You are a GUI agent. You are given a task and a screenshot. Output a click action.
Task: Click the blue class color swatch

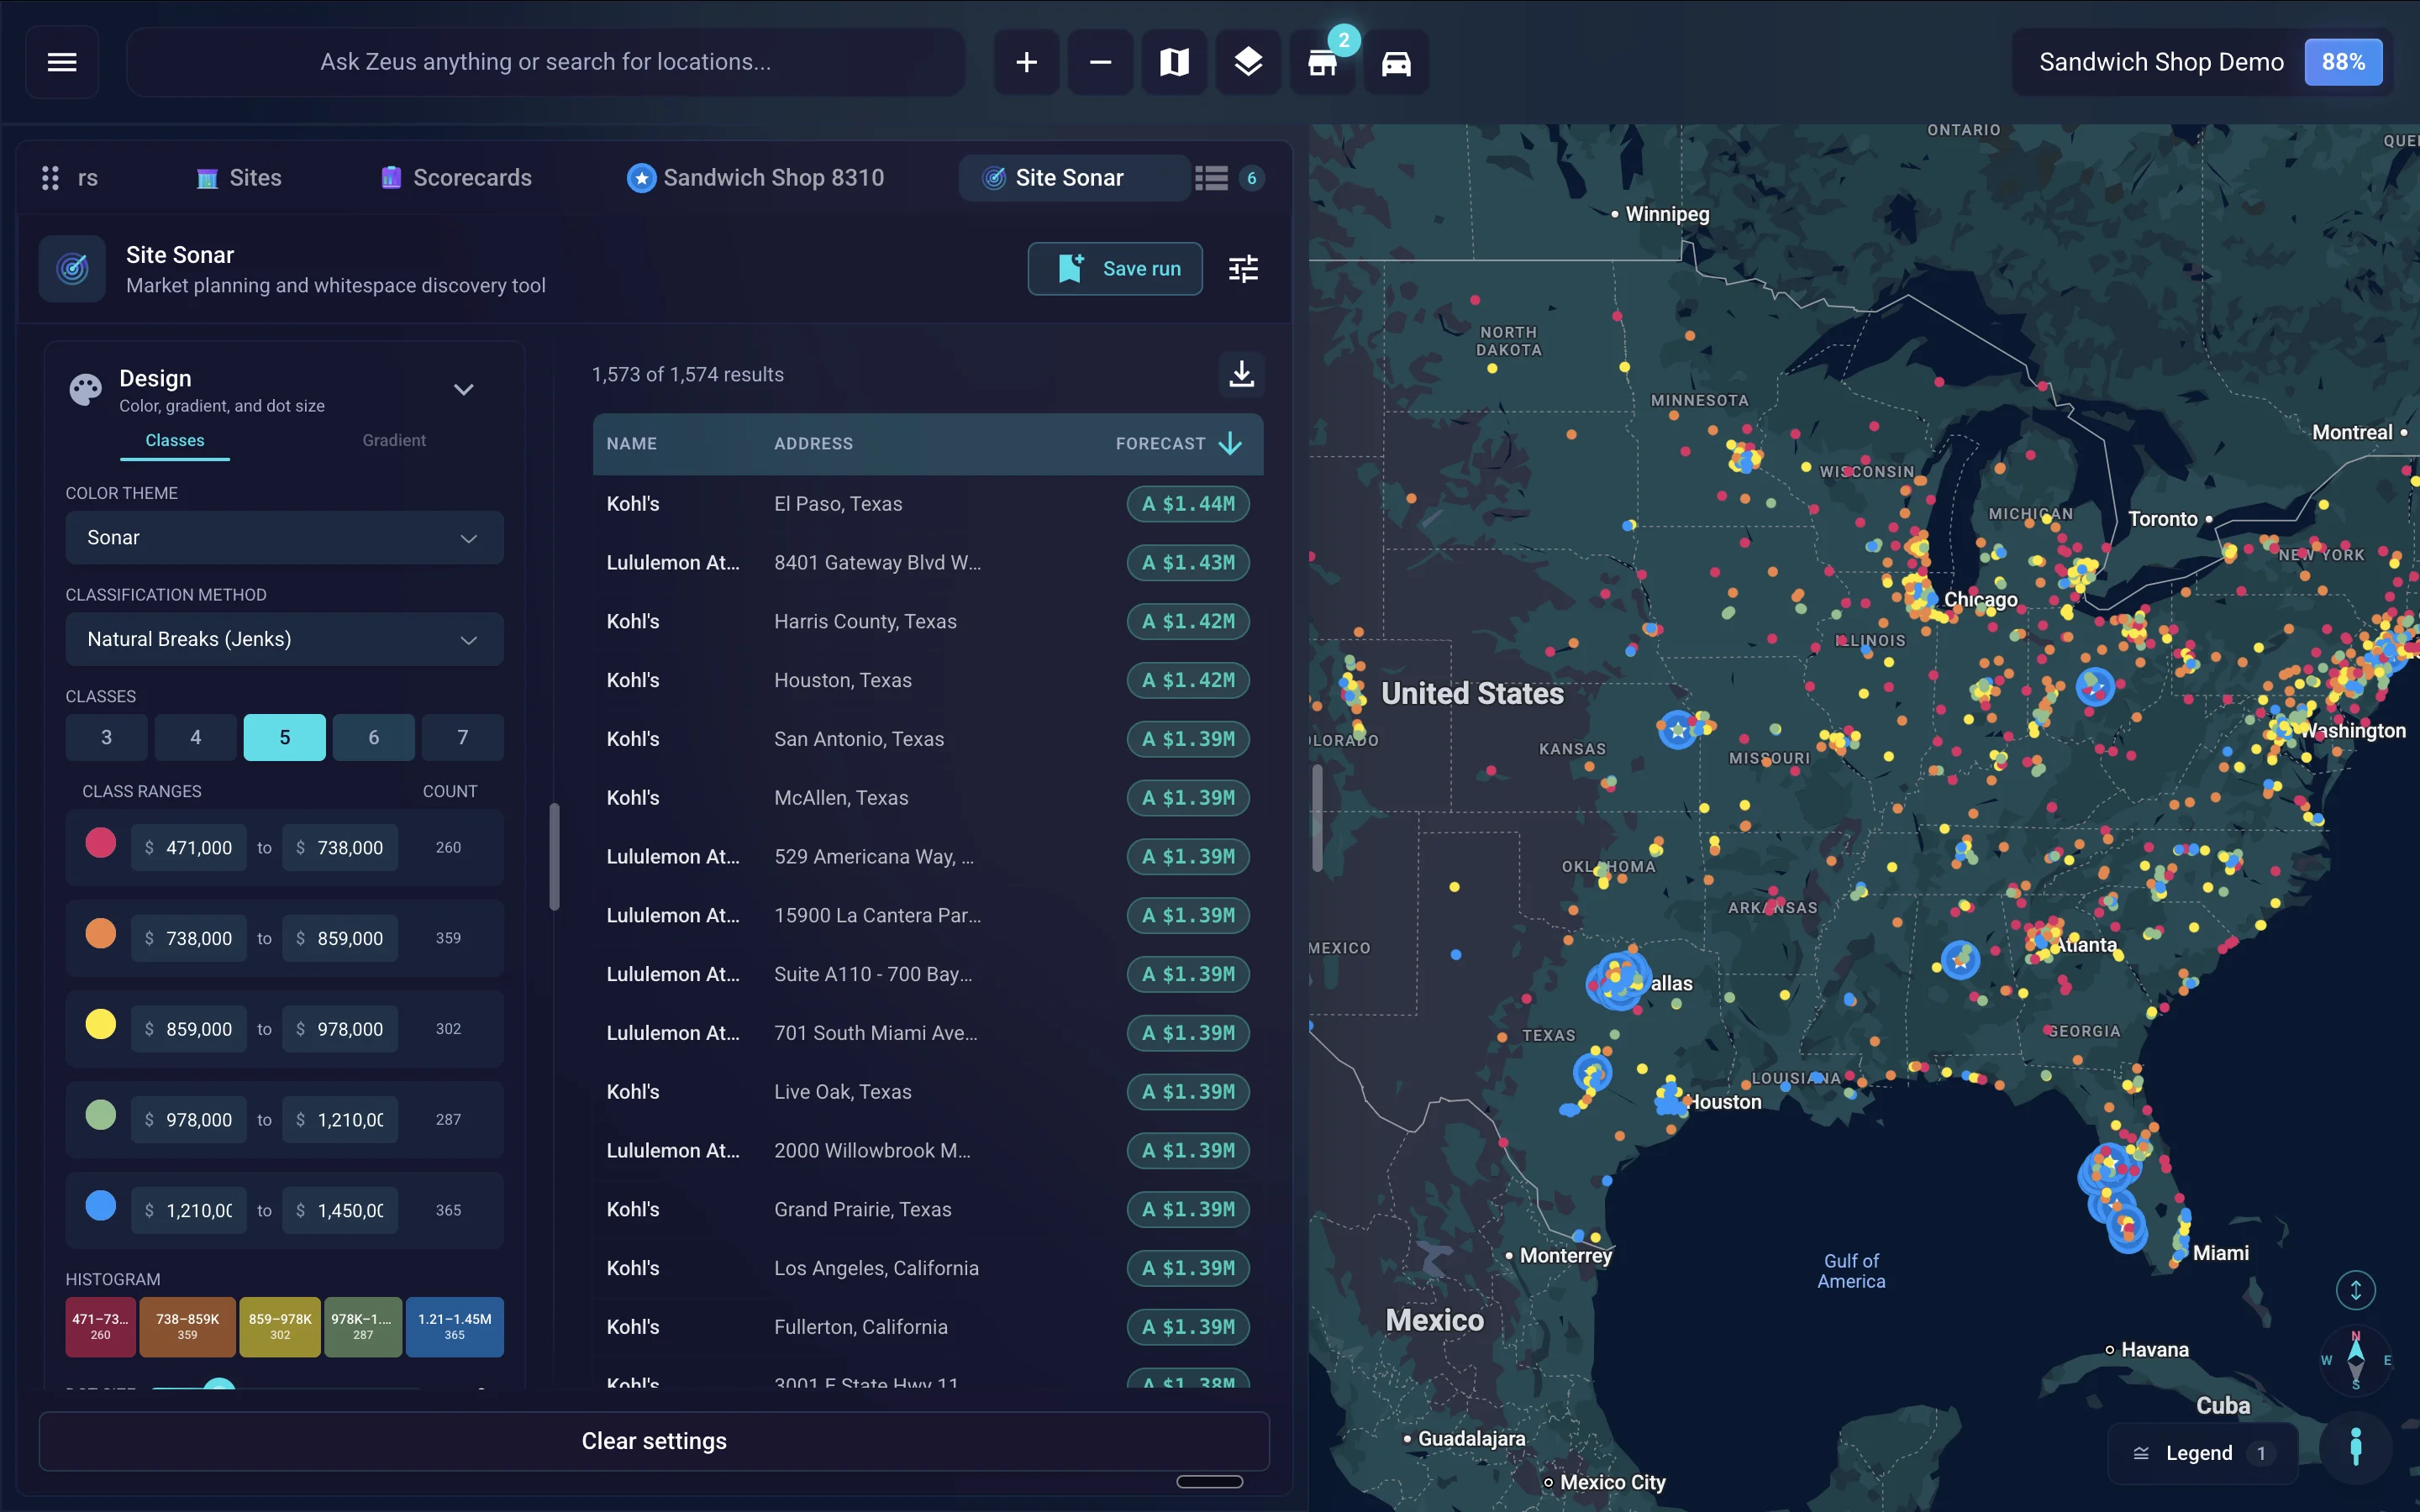(100, 1206)
